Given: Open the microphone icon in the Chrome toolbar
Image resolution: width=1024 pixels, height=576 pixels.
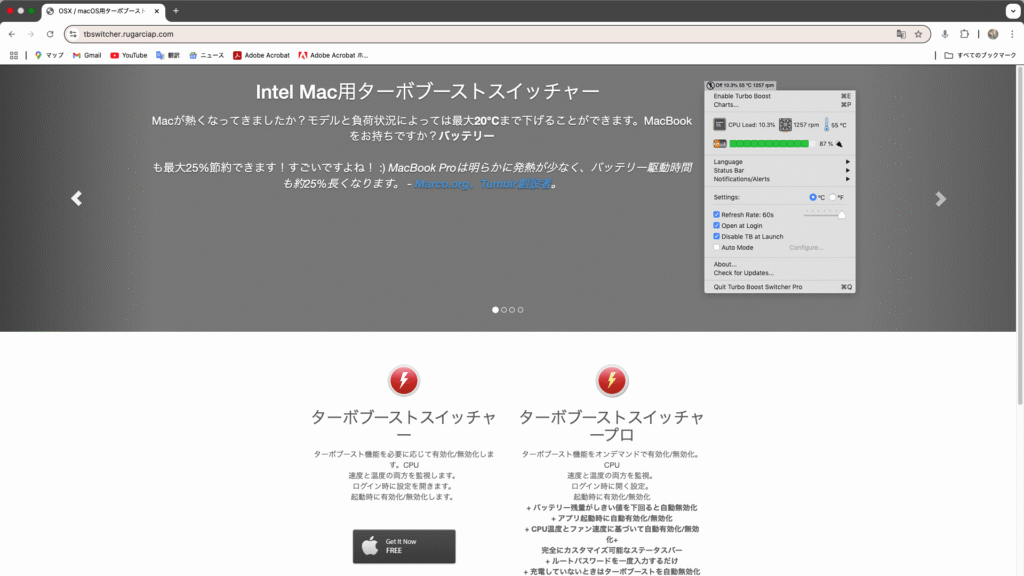Looking at the screenshot, I should 944,34.
